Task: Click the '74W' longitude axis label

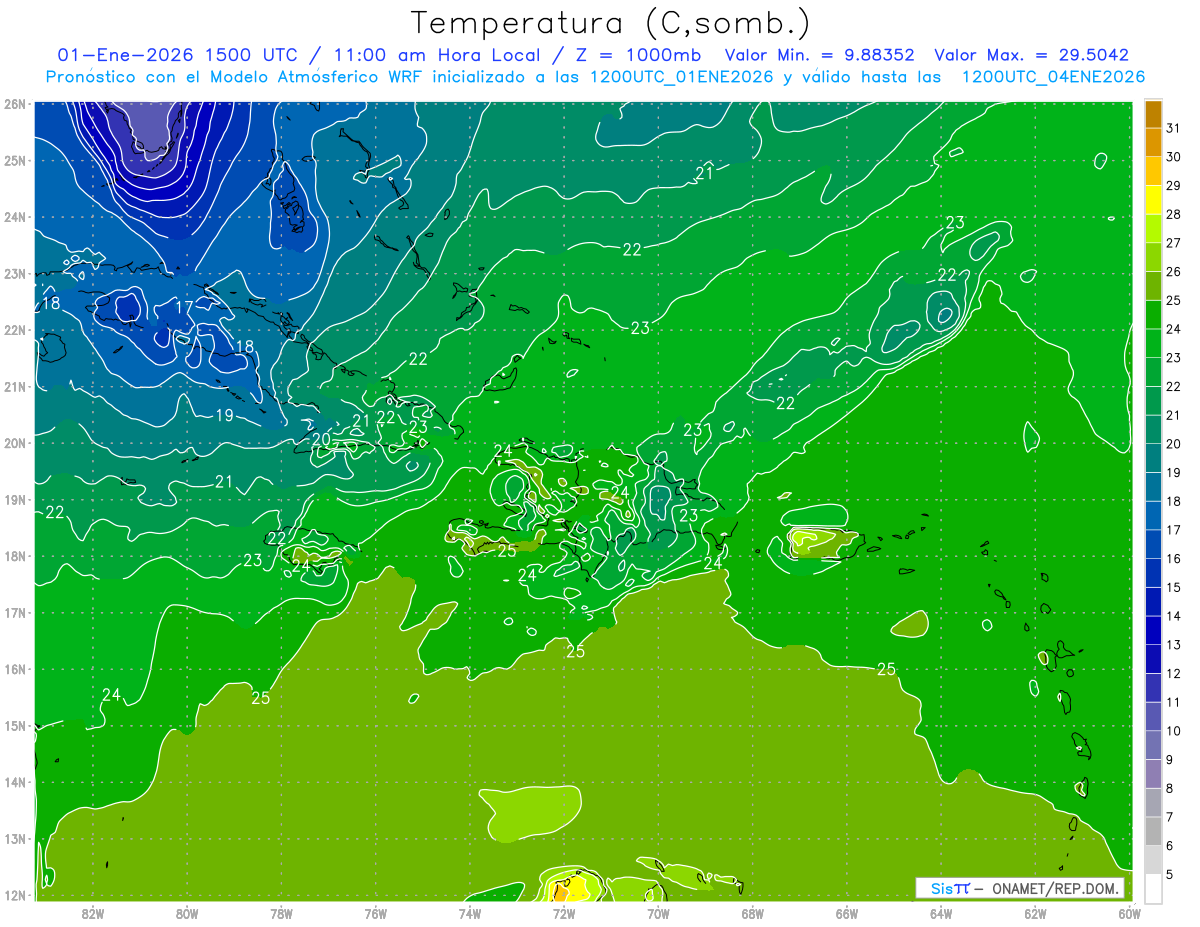Action: [x=470, y=913]
